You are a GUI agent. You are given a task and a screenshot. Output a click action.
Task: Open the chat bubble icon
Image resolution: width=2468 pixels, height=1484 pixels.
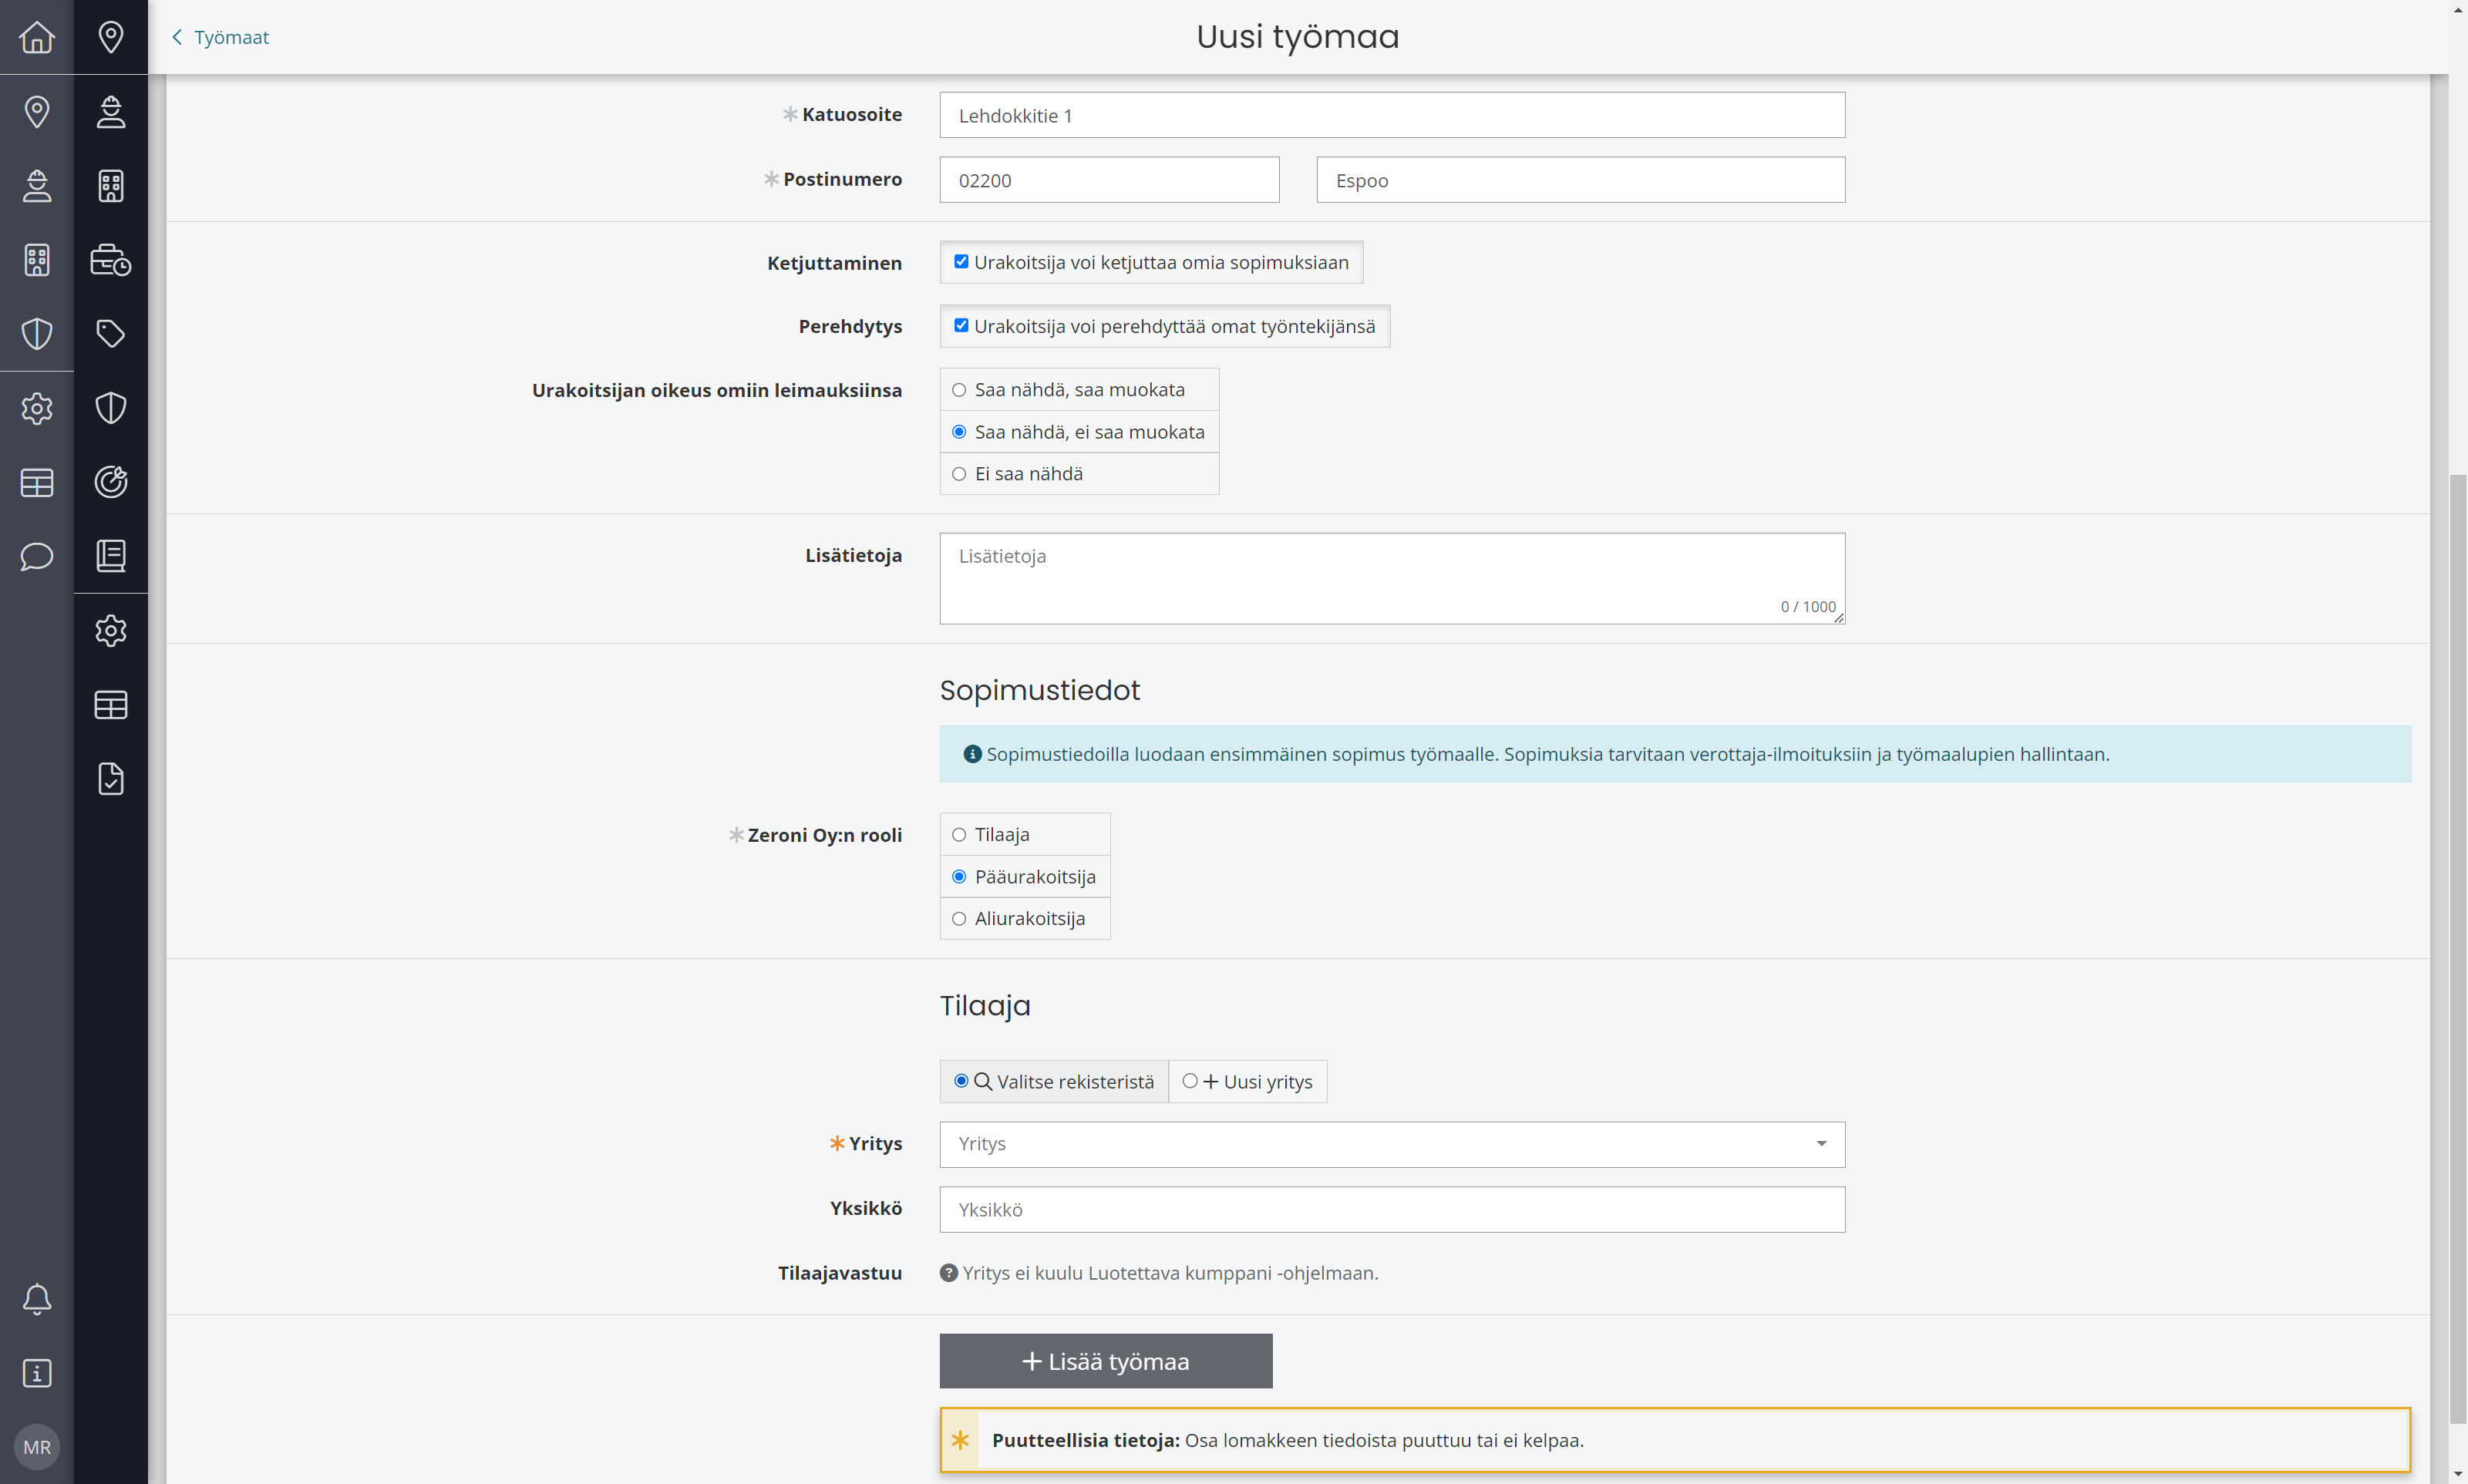(x=37, y=556)
